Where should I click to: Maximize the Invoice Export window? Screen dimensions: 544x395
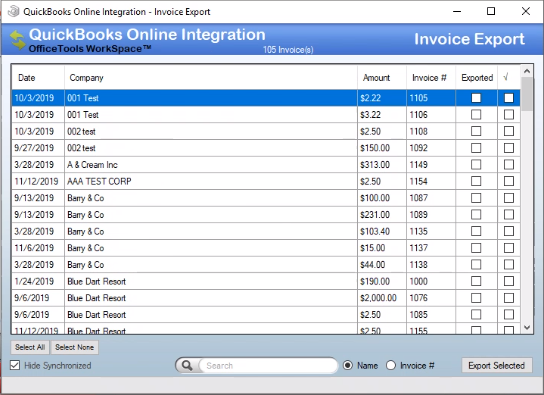(x=491, y=11)
